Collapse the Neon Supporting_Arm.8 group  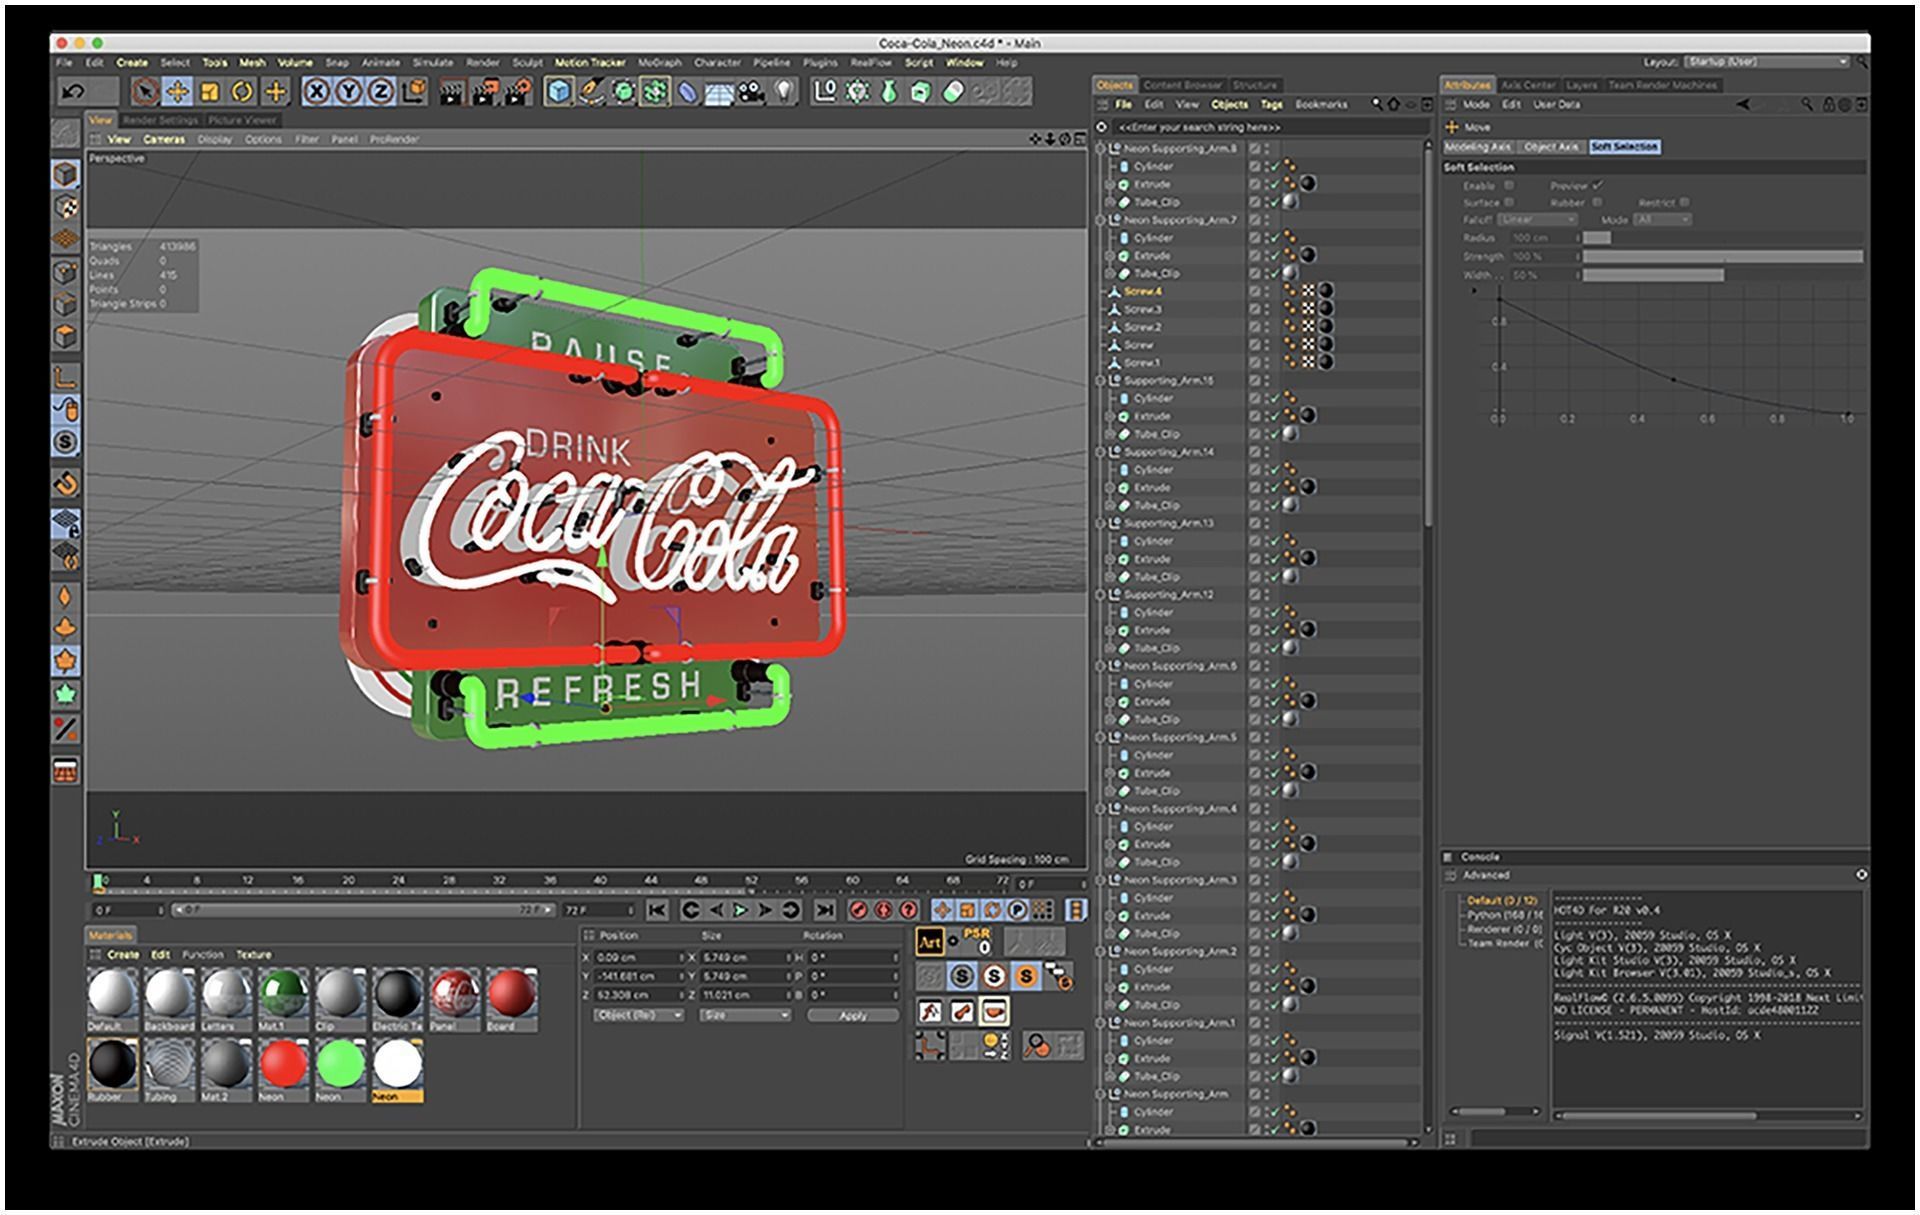click(1101, 149)
